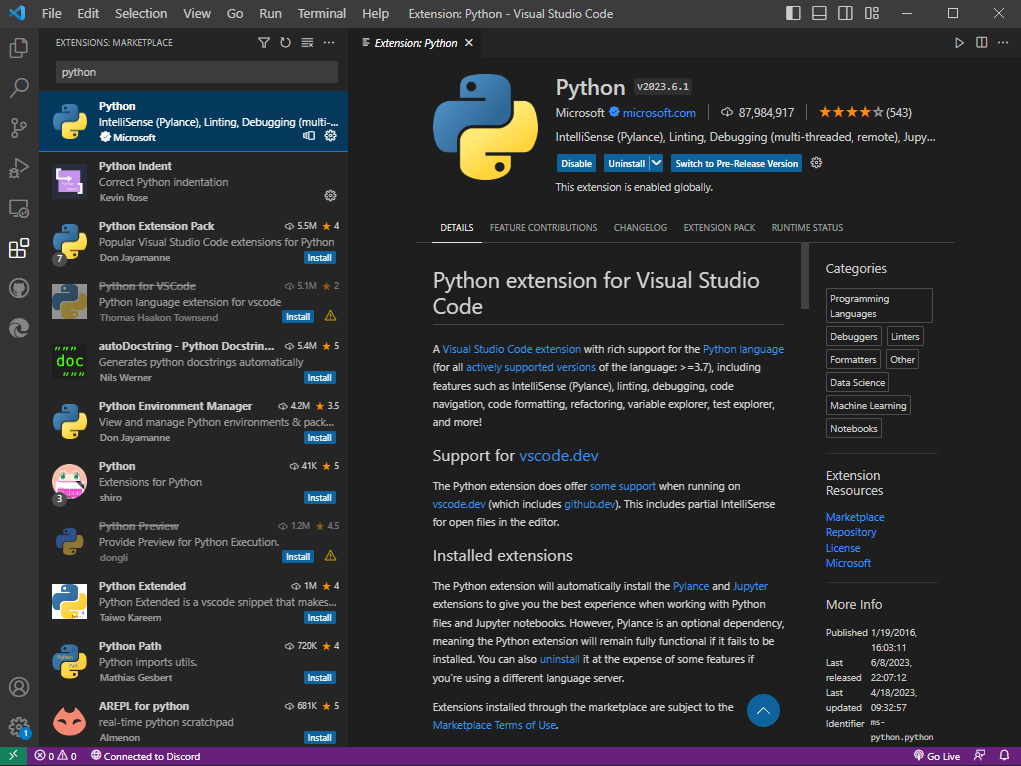This screenshot has height=766, width=1021.
Task: Click the feedback icon in status bar
Action: pyautogui.click(x=979, y=756)
